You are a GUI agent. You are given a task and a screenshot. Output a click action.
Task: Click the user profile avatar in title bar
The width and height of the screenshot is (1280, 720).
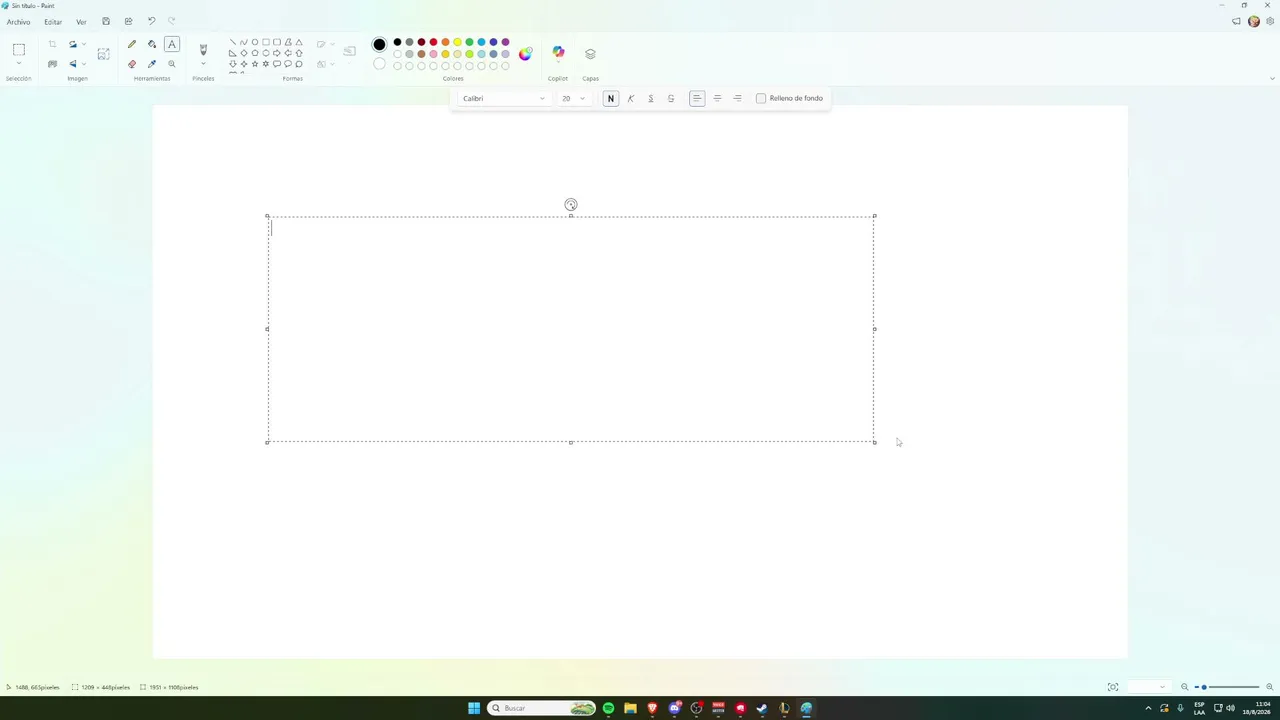[1254, 21]
